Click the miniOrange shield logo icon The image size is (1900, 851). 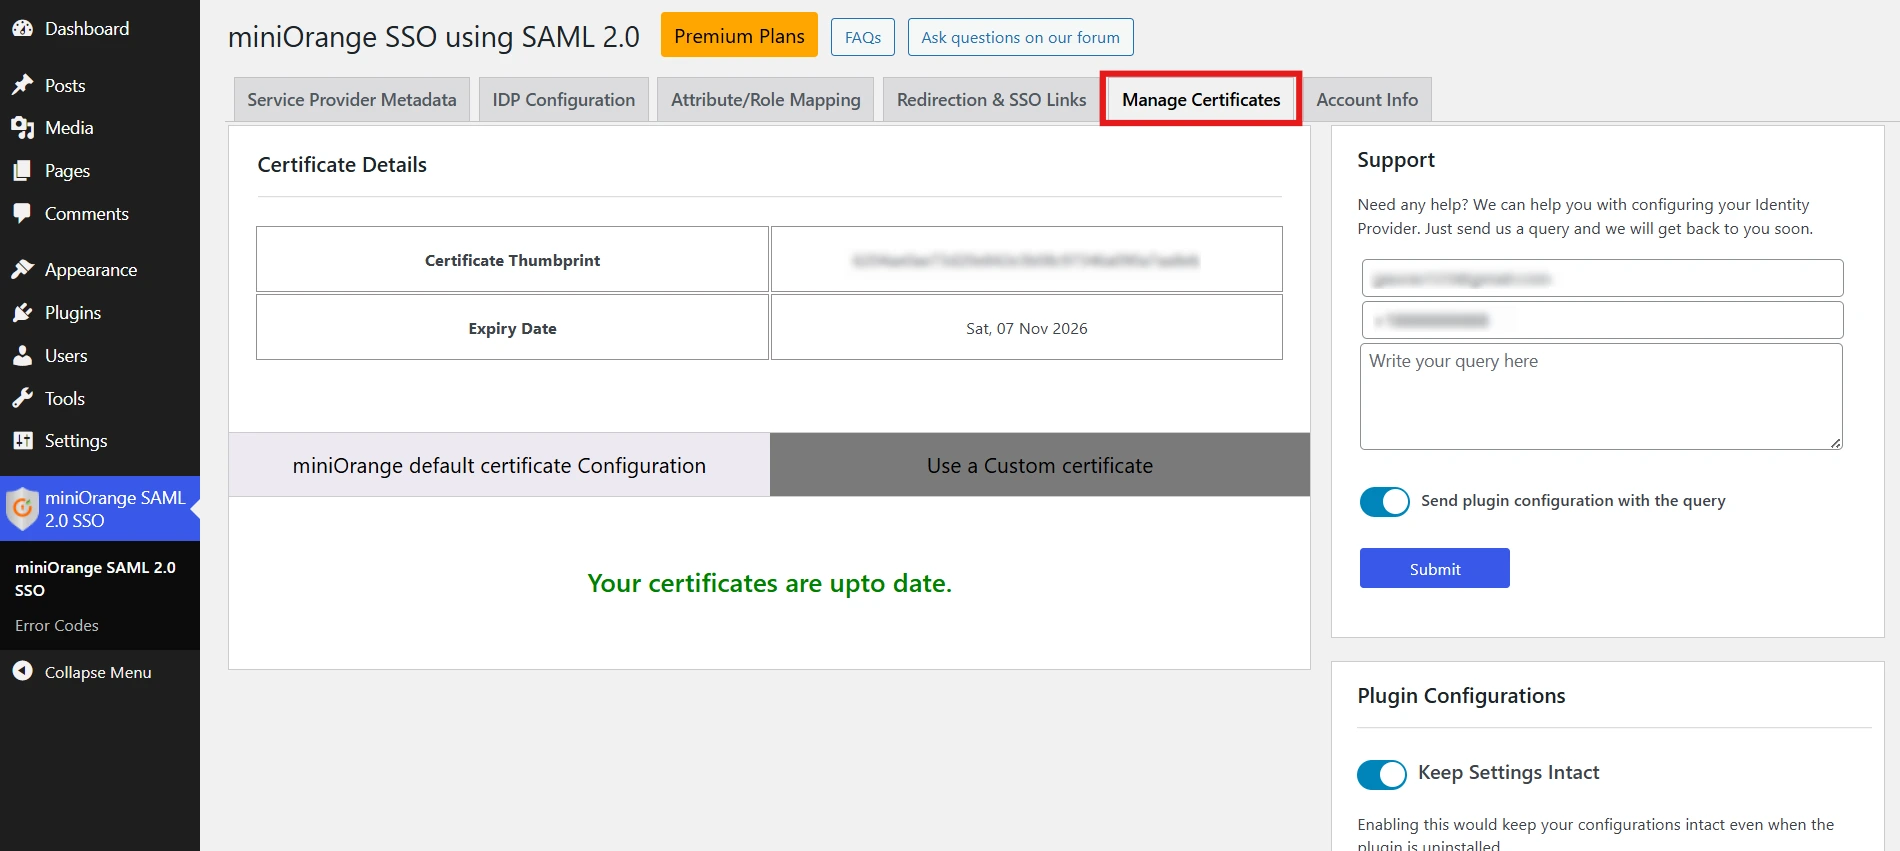(x=22, y=509)
